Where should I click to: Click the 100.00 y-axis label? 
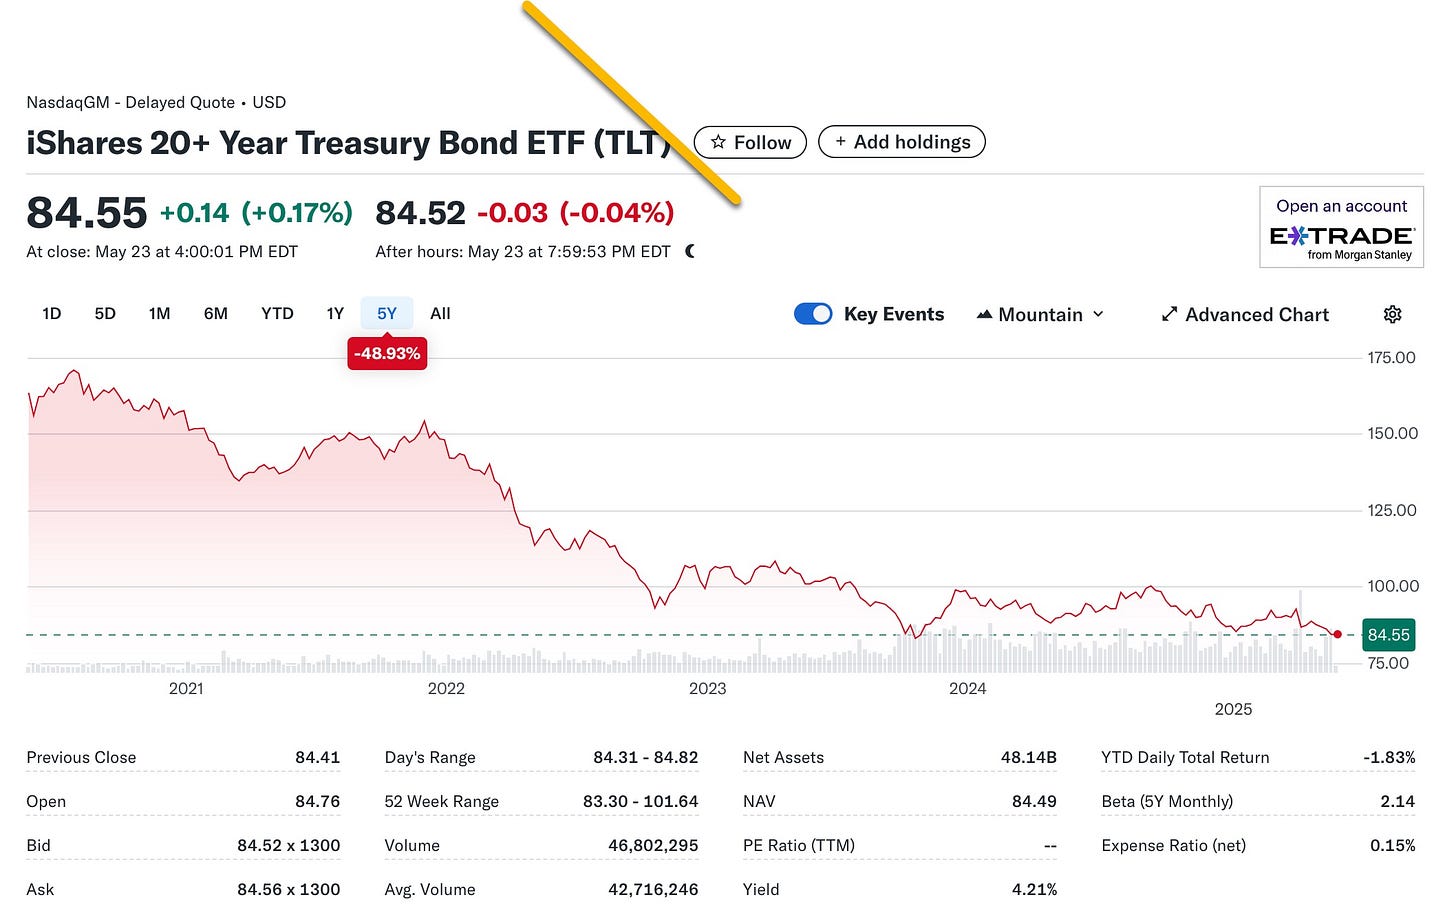pos(1392,587)
